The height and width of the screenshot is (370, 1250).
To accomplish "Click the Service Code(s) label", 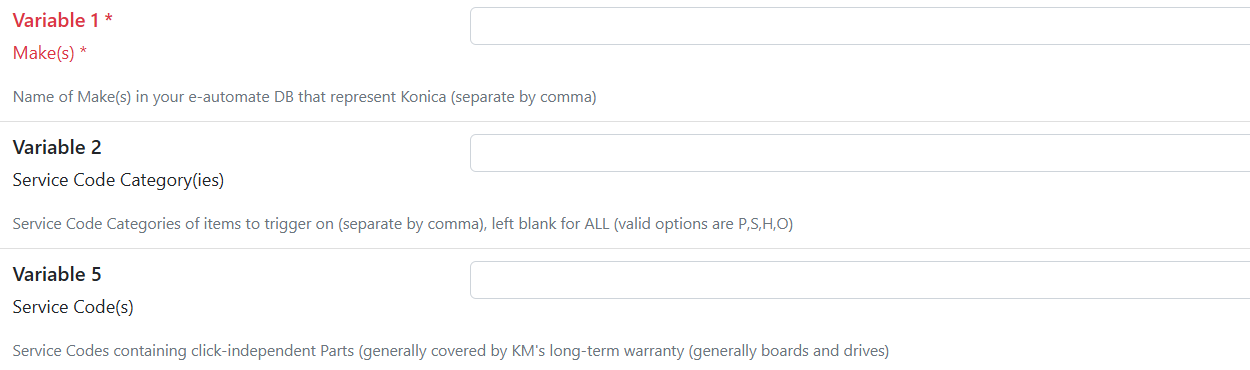I will point(73,307).
